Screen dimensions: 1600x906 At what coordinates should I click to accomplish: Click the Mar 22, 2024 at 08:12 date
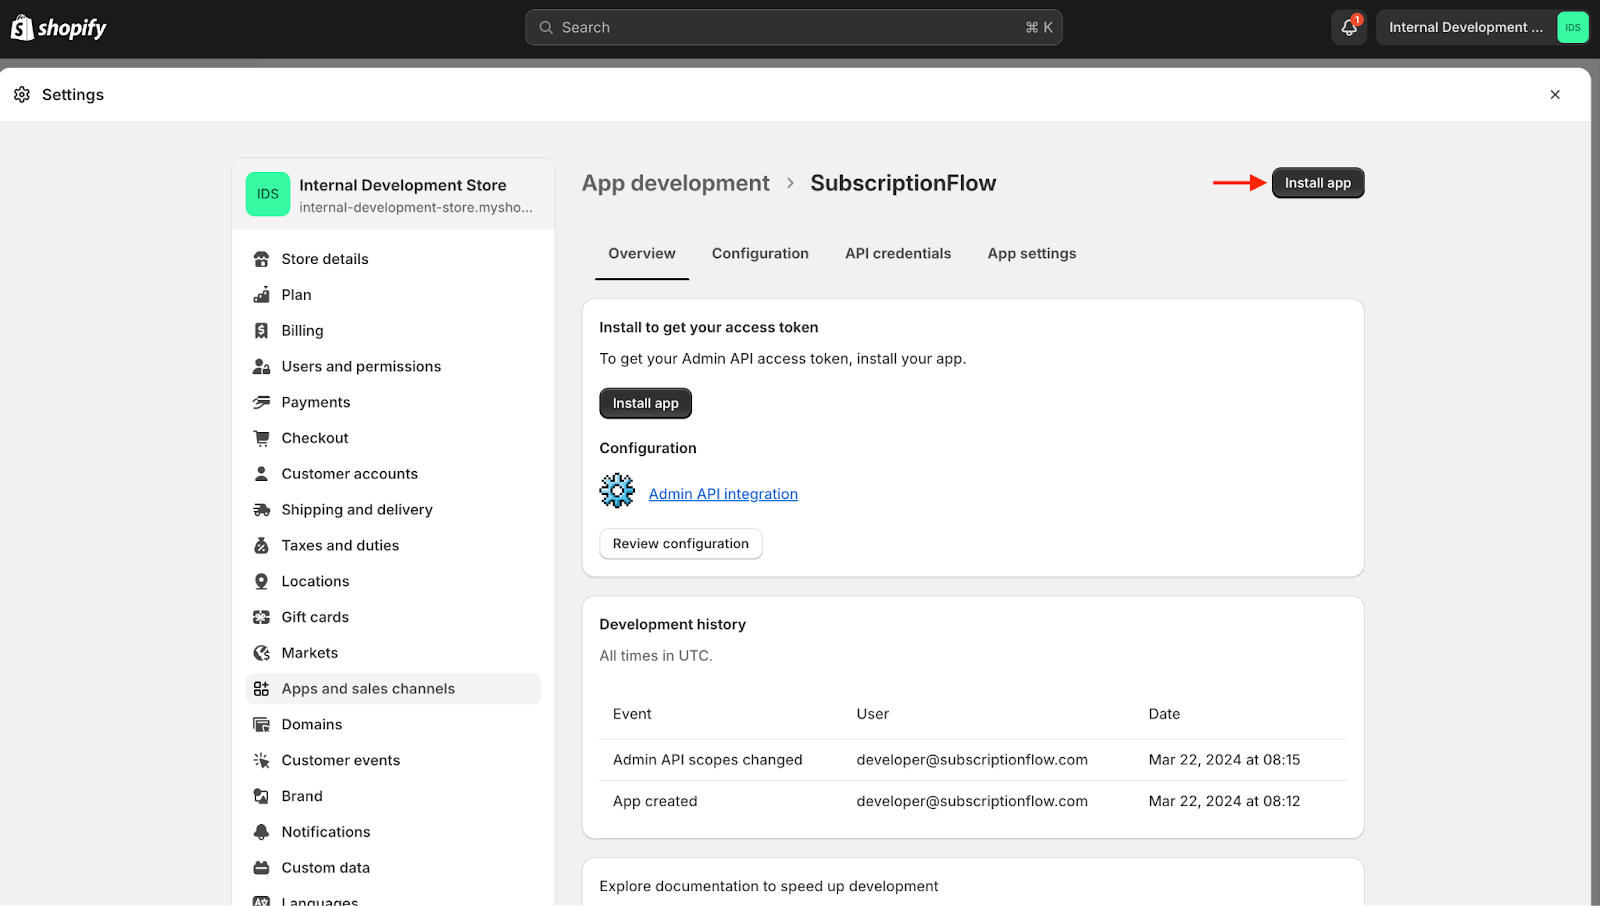point(1224,801)
